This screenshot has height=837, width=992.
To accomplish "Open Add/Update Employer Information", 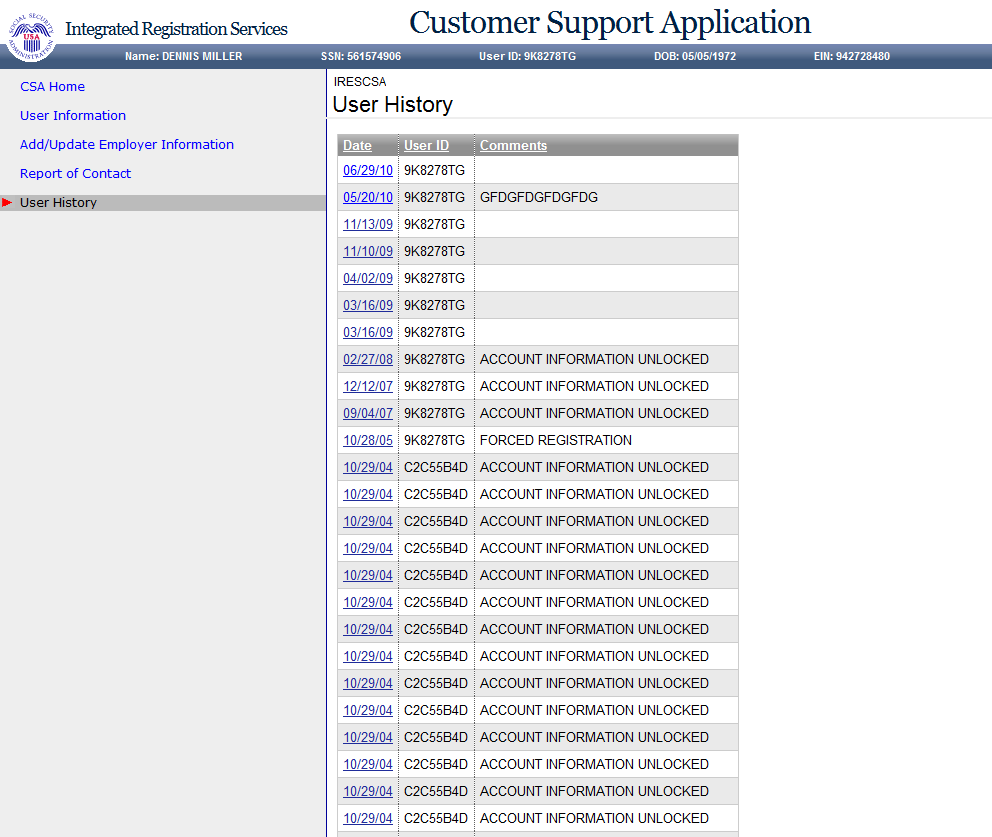I will point(127,145).
